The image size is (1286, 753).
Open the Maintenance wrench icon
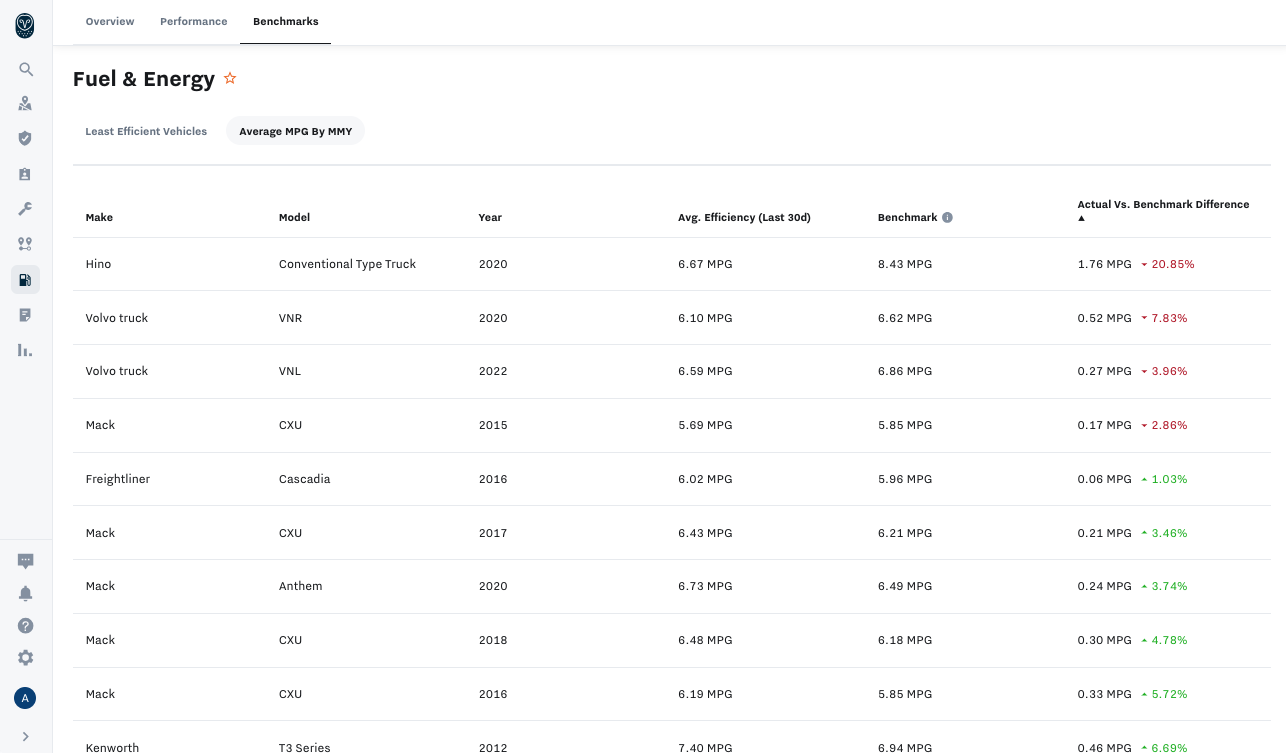pyautogui.click(x=26, y=209)
